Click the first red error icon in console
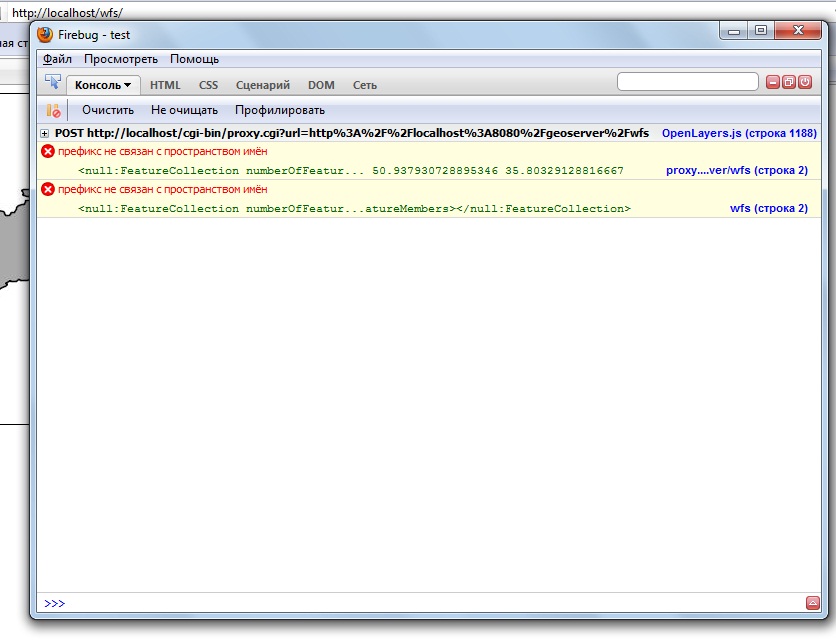Image resolution: width=836 pixels, height=644 pixels. coord(48,151)
